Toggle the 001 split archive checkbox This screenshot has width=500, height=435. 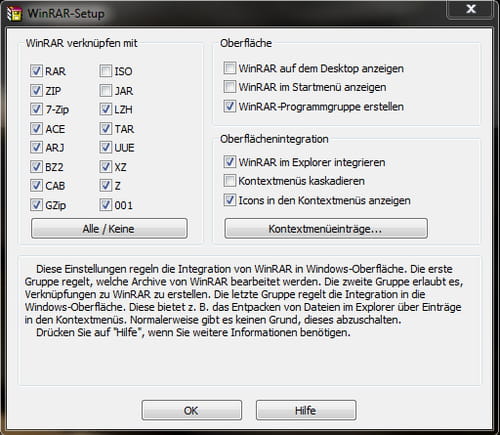(106, 205)
